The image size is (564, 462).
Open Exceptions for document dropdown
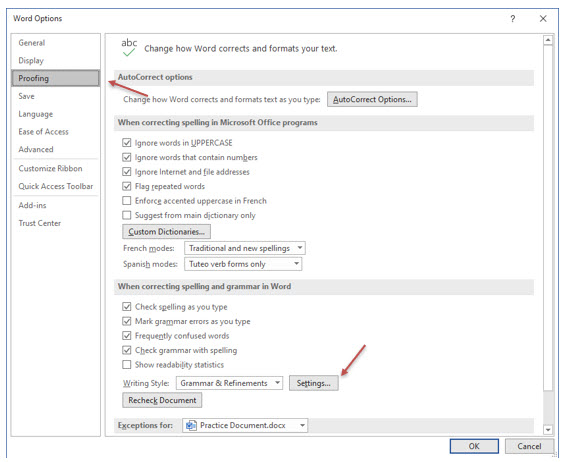[x=245, y=425]
